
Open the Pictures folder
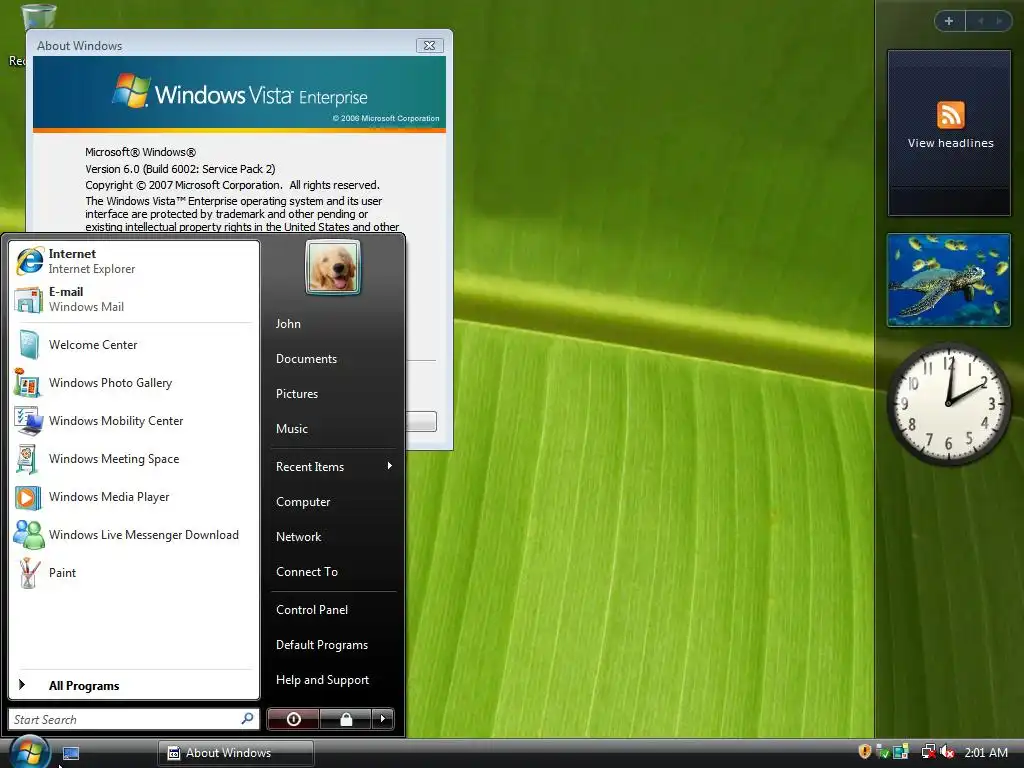333,394
